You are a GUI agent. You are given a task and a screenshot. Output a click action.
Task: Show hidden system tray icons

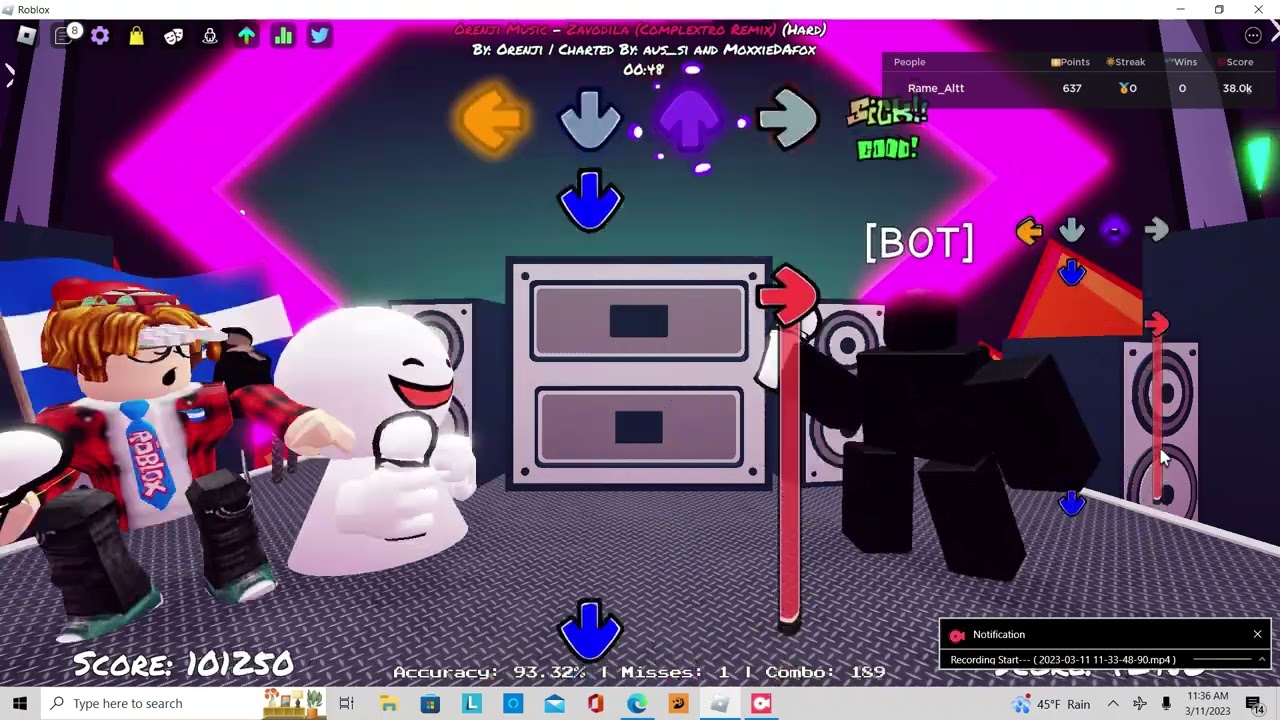[x=1113, y=704]
